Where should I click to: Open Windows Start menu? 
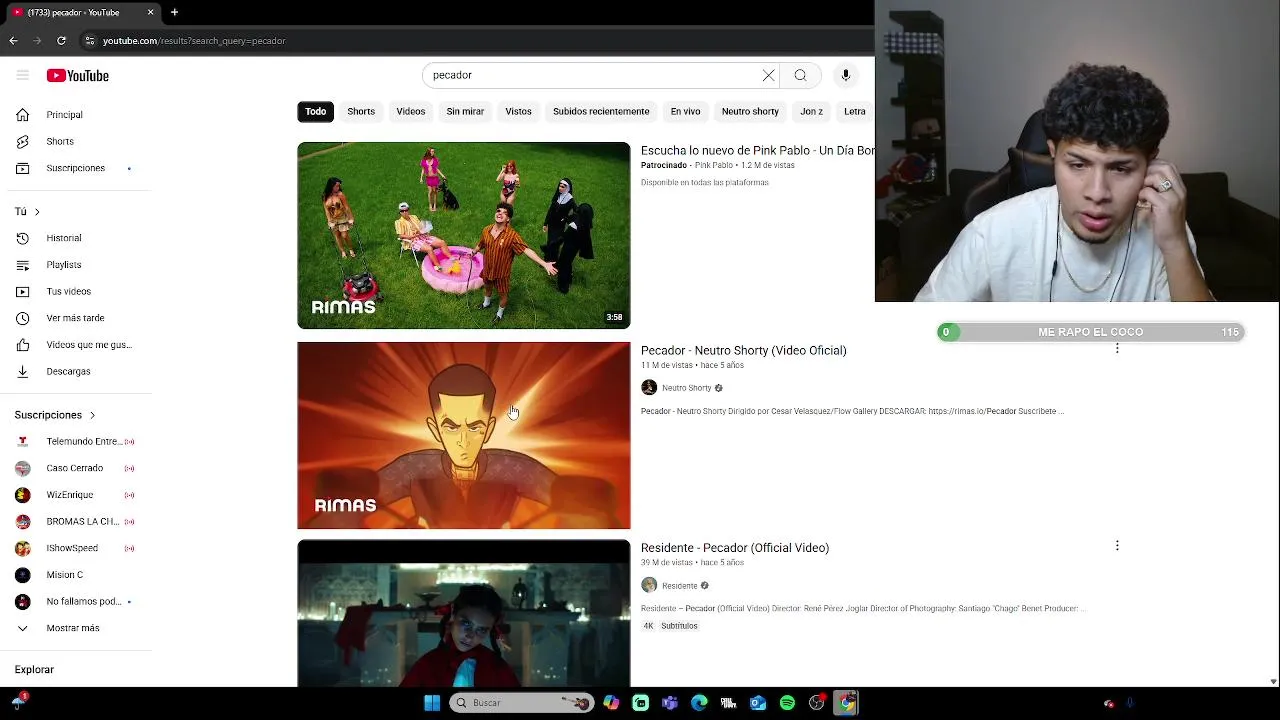(432, 703)
